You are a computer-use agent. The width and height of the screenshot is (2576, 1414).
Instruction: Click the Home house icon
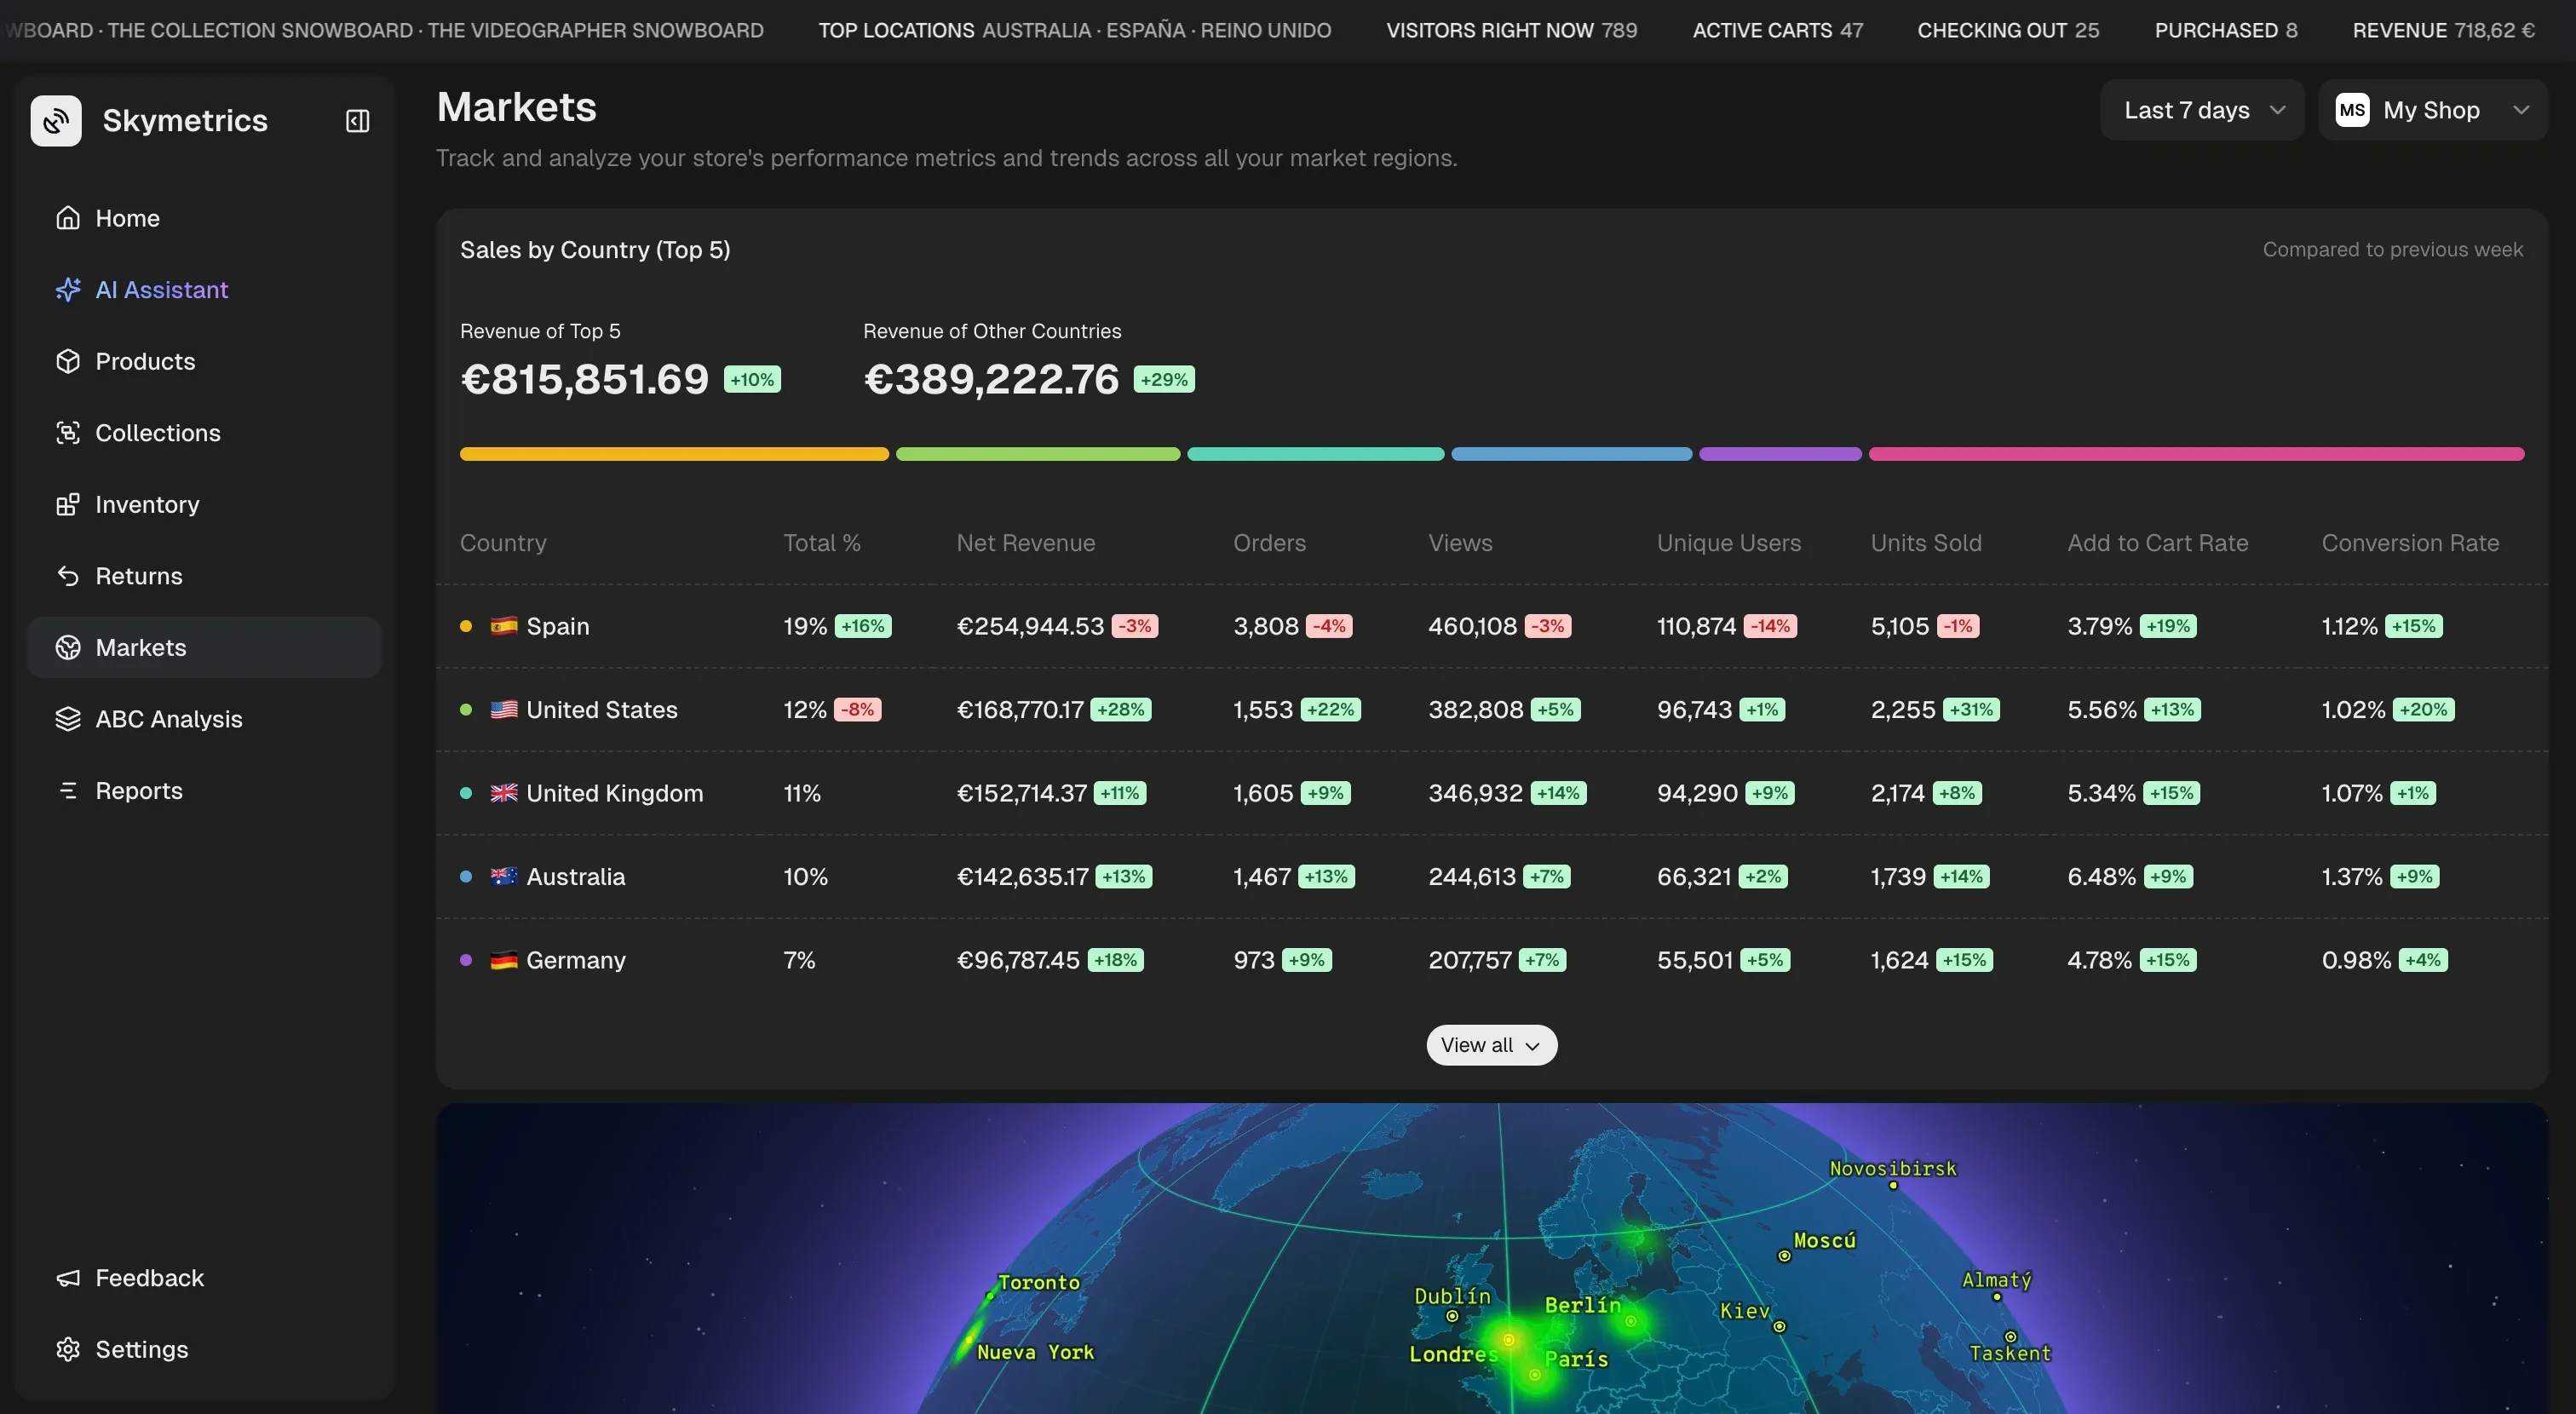tap(68, 218)
